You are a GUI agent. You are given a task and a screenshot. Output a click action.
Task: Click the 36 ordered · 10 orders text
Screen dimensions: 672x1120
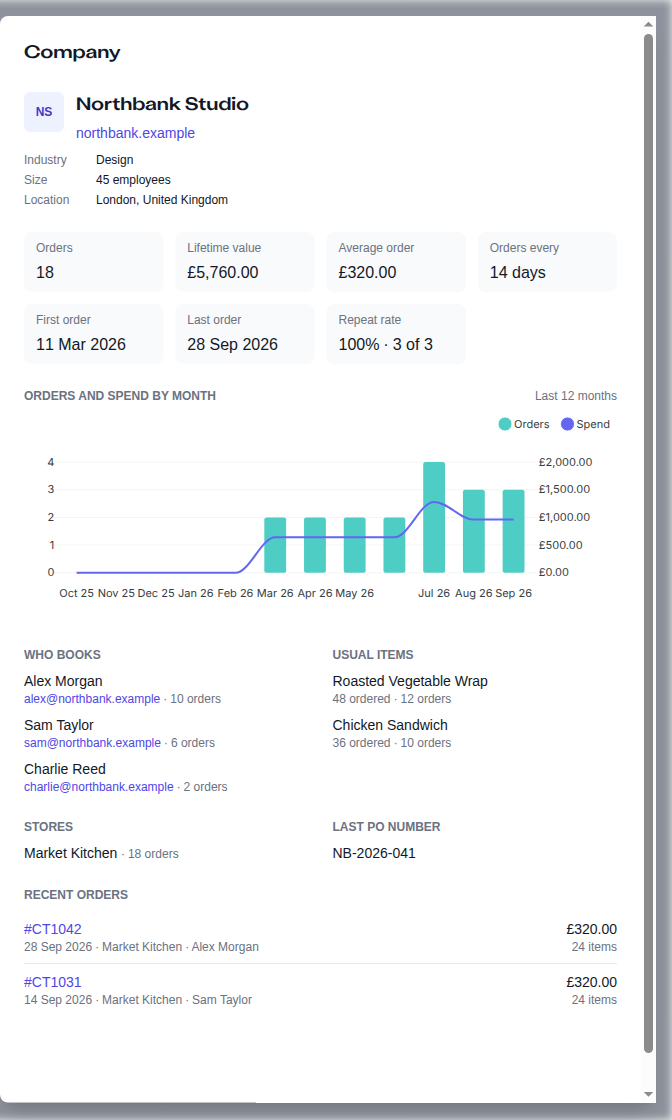tap(392, 743)
